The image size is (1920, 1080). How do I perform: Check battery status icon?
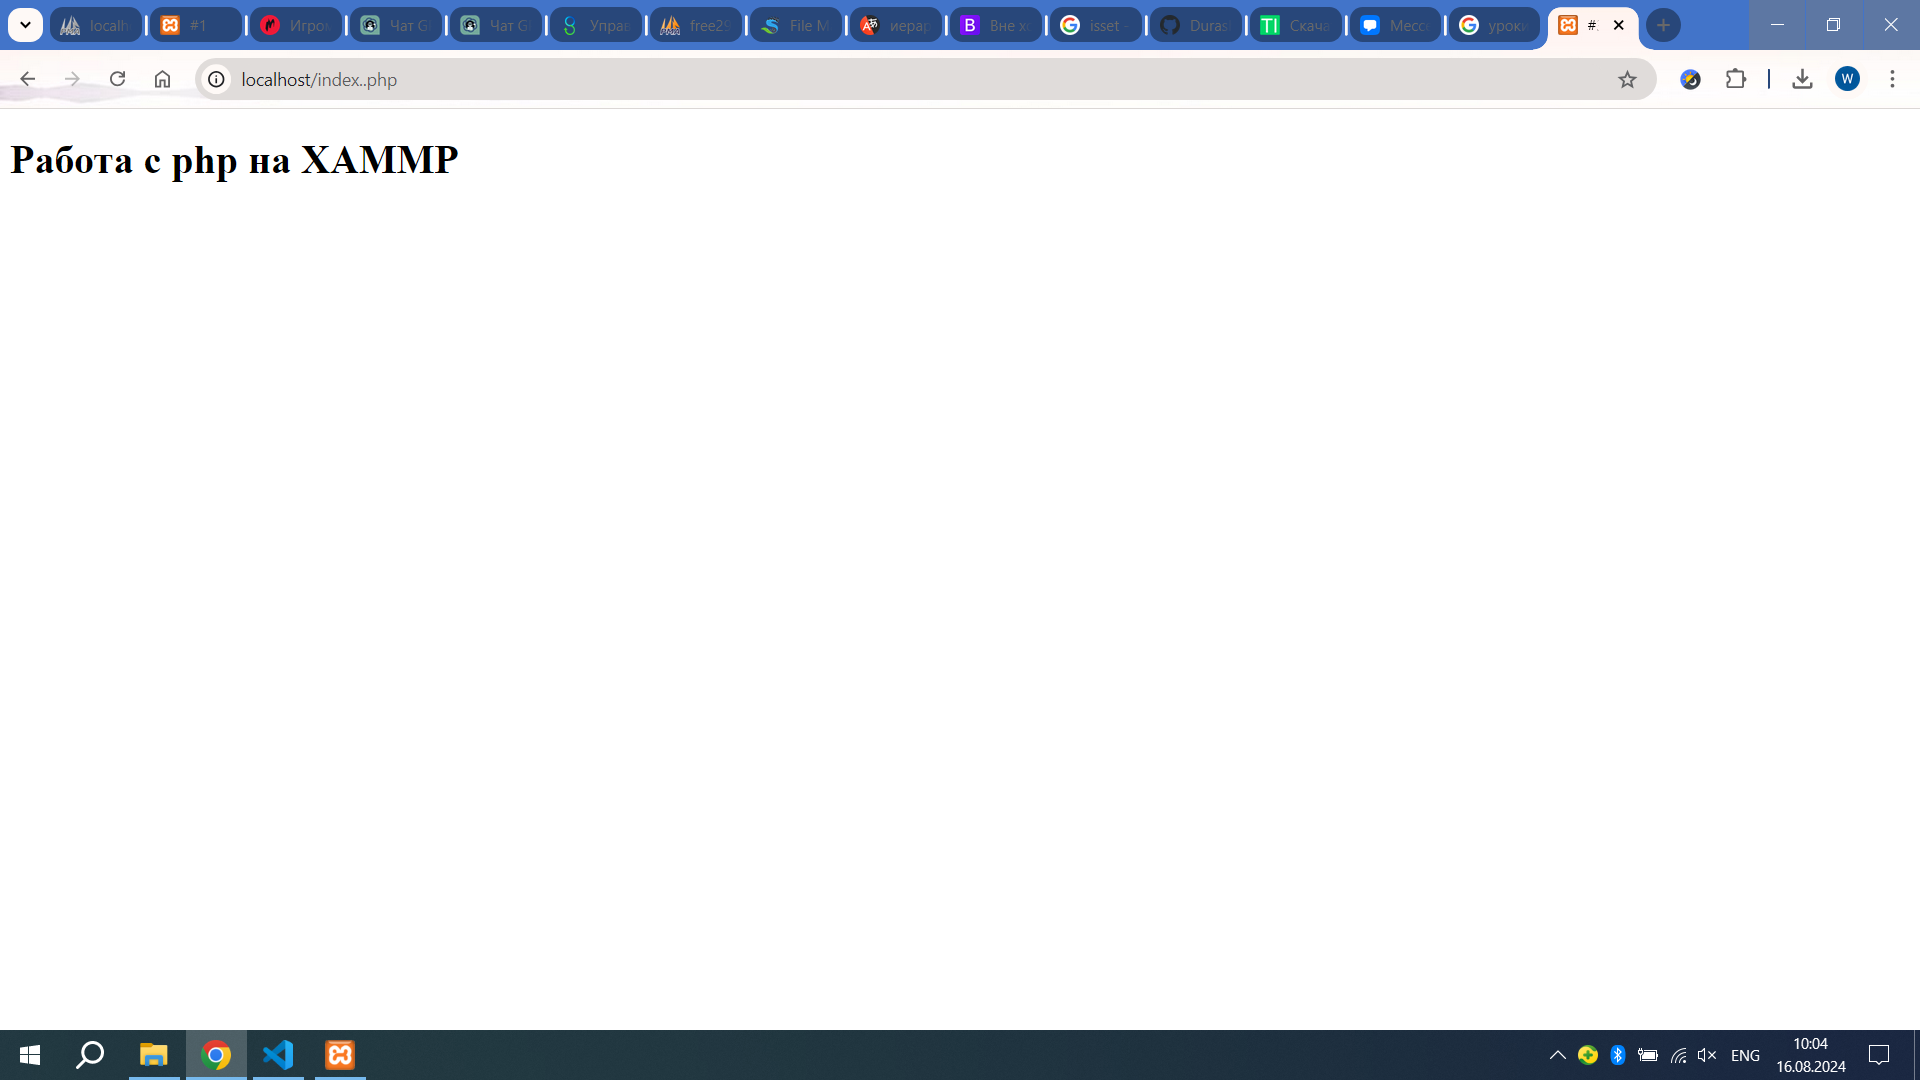1648,1055
